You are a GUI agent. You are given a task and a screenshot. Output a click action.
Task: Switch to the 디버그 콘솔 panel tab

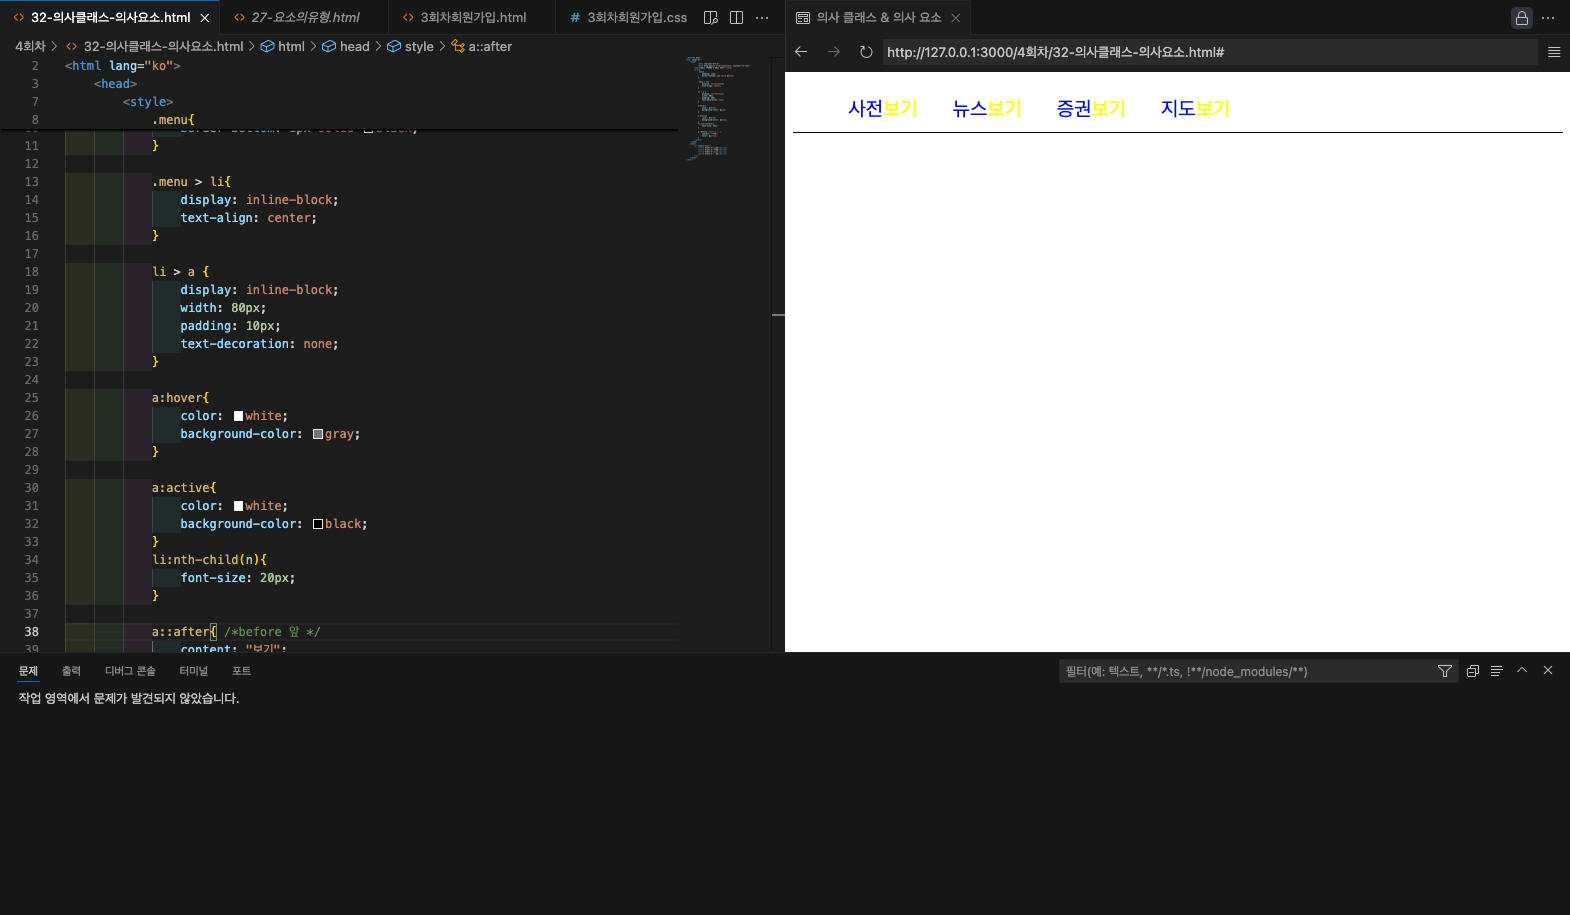[x=130, y=671]
